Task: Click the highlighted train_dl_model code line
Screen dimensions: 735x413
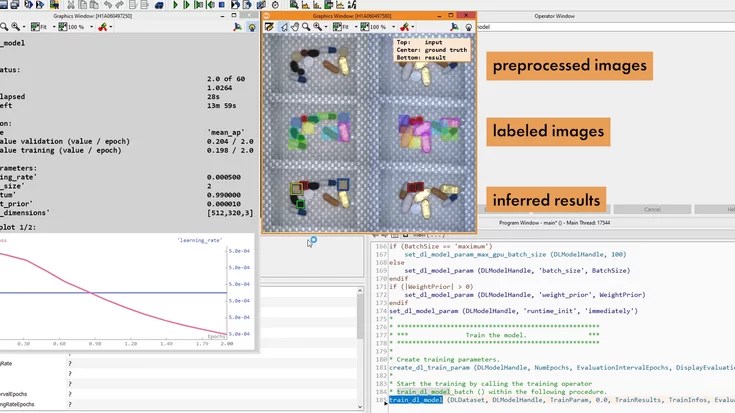Action: coord(415,400)
